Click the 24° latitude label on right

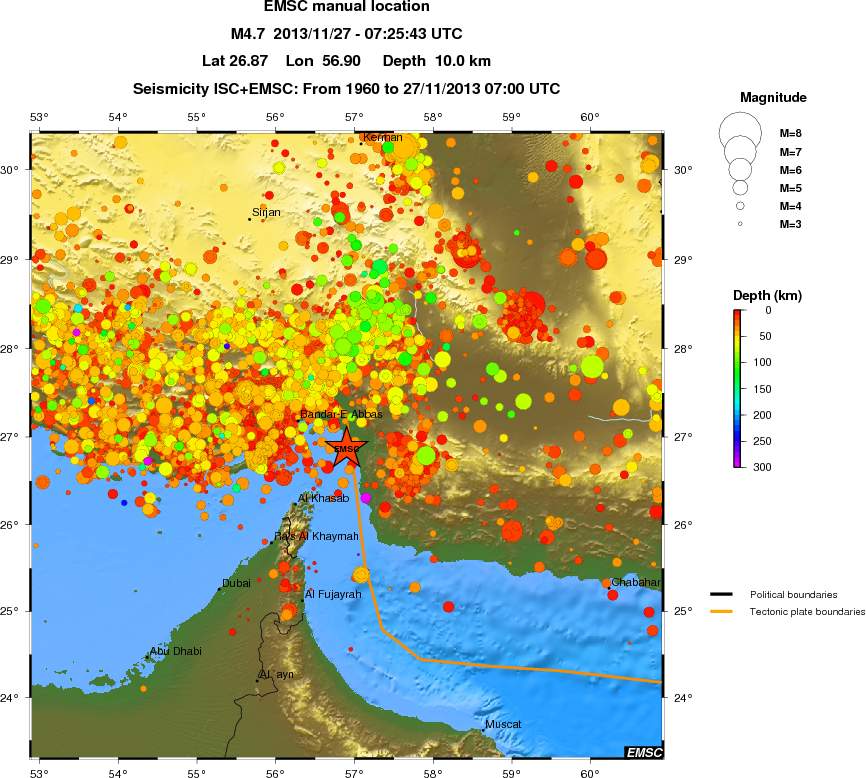[683, 698]
